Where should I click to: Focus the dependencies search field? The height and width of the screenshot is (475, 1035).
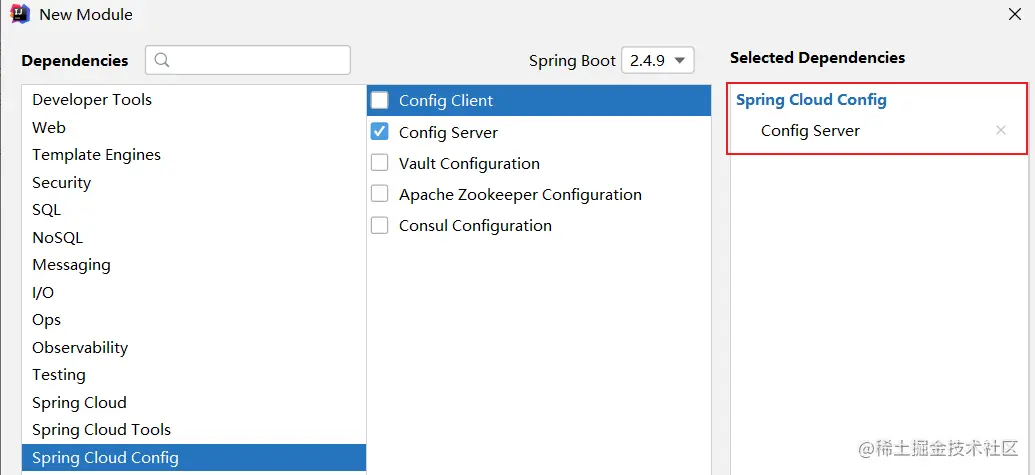pos(248,60)
